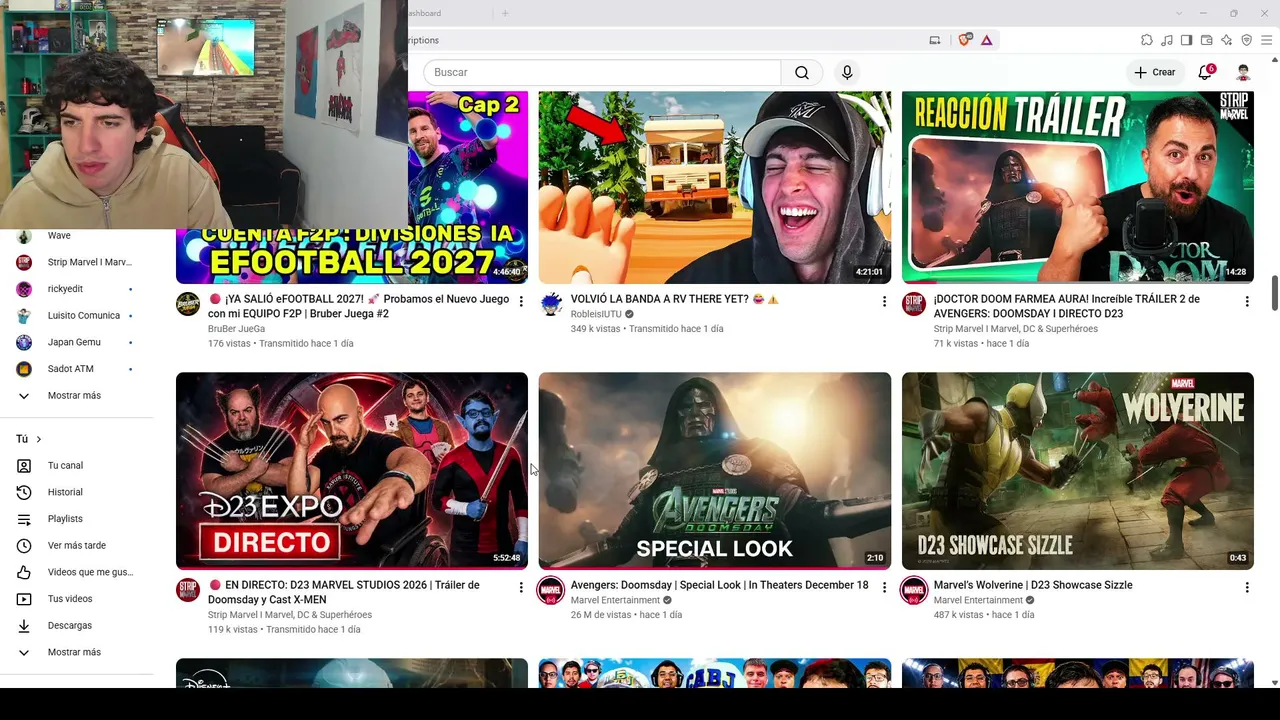Click BruBer JueGa channel name
1280x720 pixels.
(x=237, y=329)
